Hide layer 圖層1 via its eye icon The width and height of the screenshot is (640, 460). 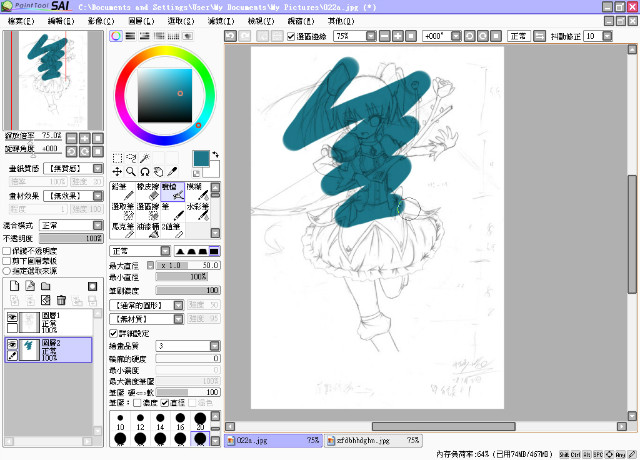[12, 317]
